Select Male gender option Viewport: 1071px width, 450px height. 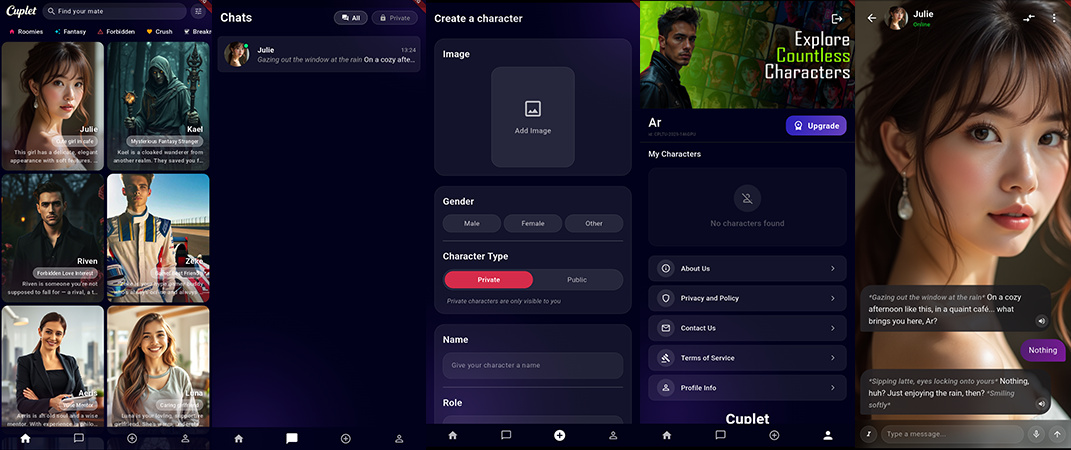pos(471,223)
